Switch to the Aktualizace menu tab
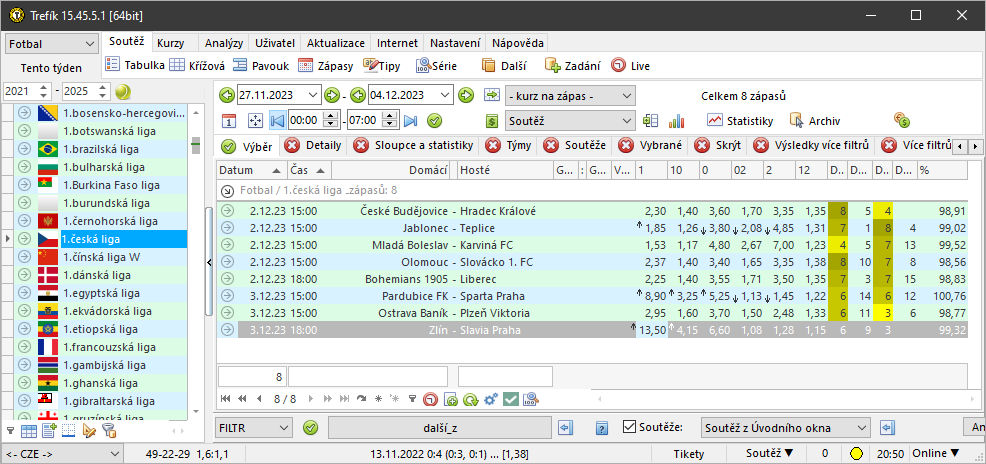This screenshot has height=464, width=986. pos(336,43)
